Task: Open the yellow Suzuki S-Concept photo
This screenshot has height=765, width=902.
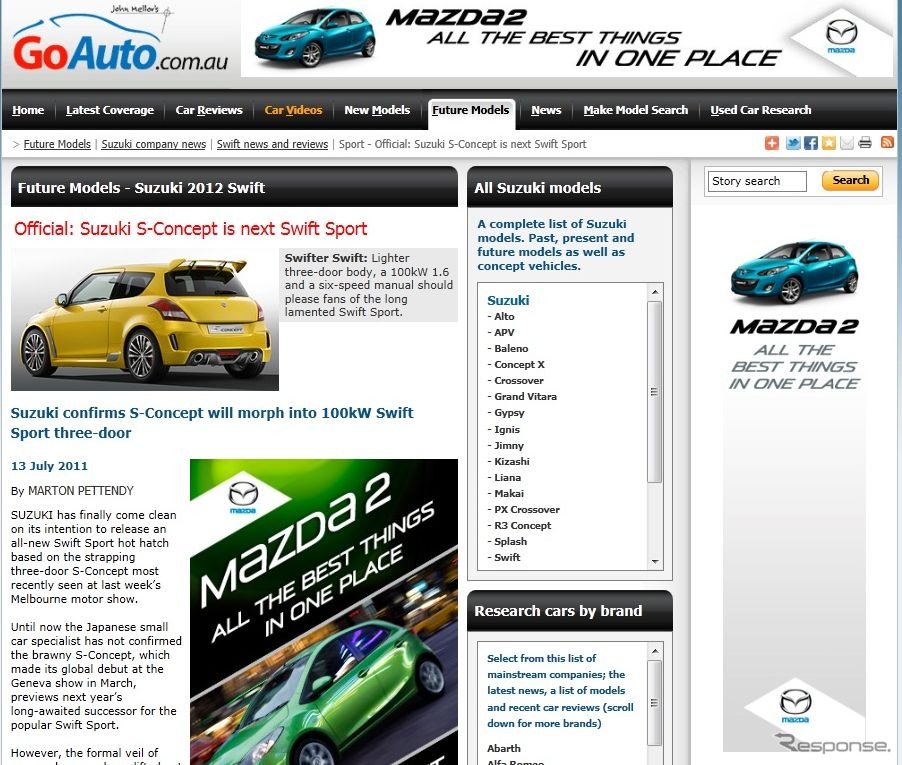Action: click(145, 320)
